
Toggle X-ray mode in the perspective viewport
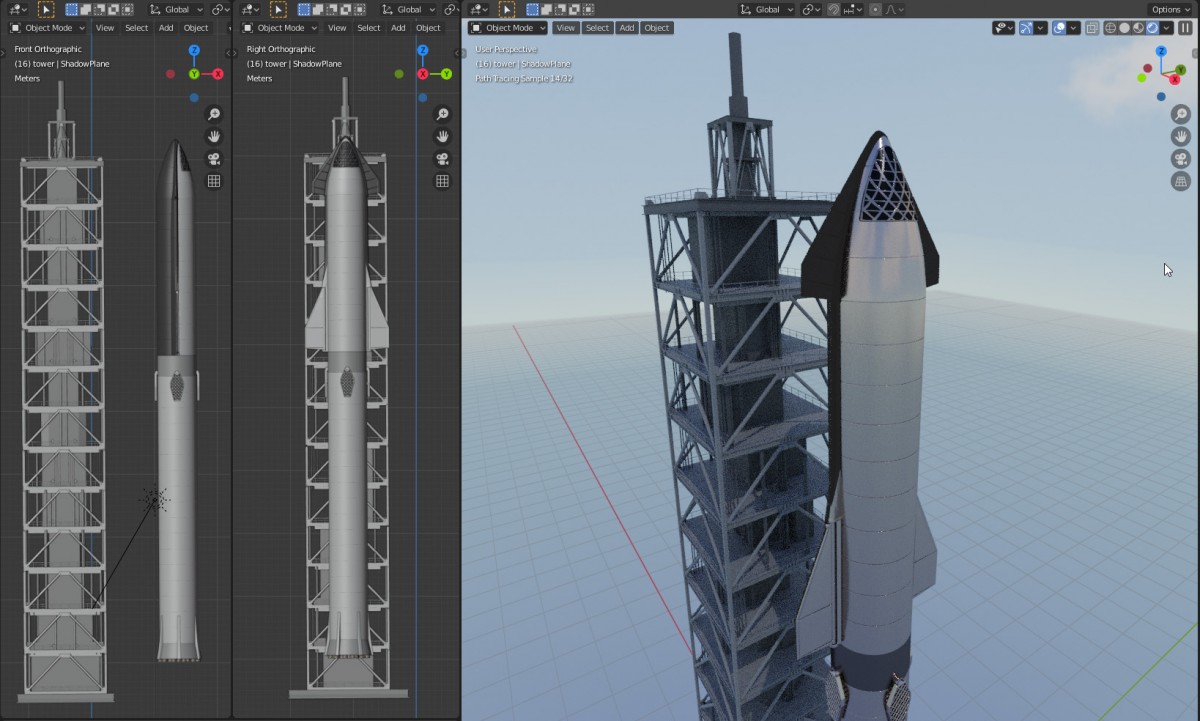pyautogui.click(x=1092, y=28)
